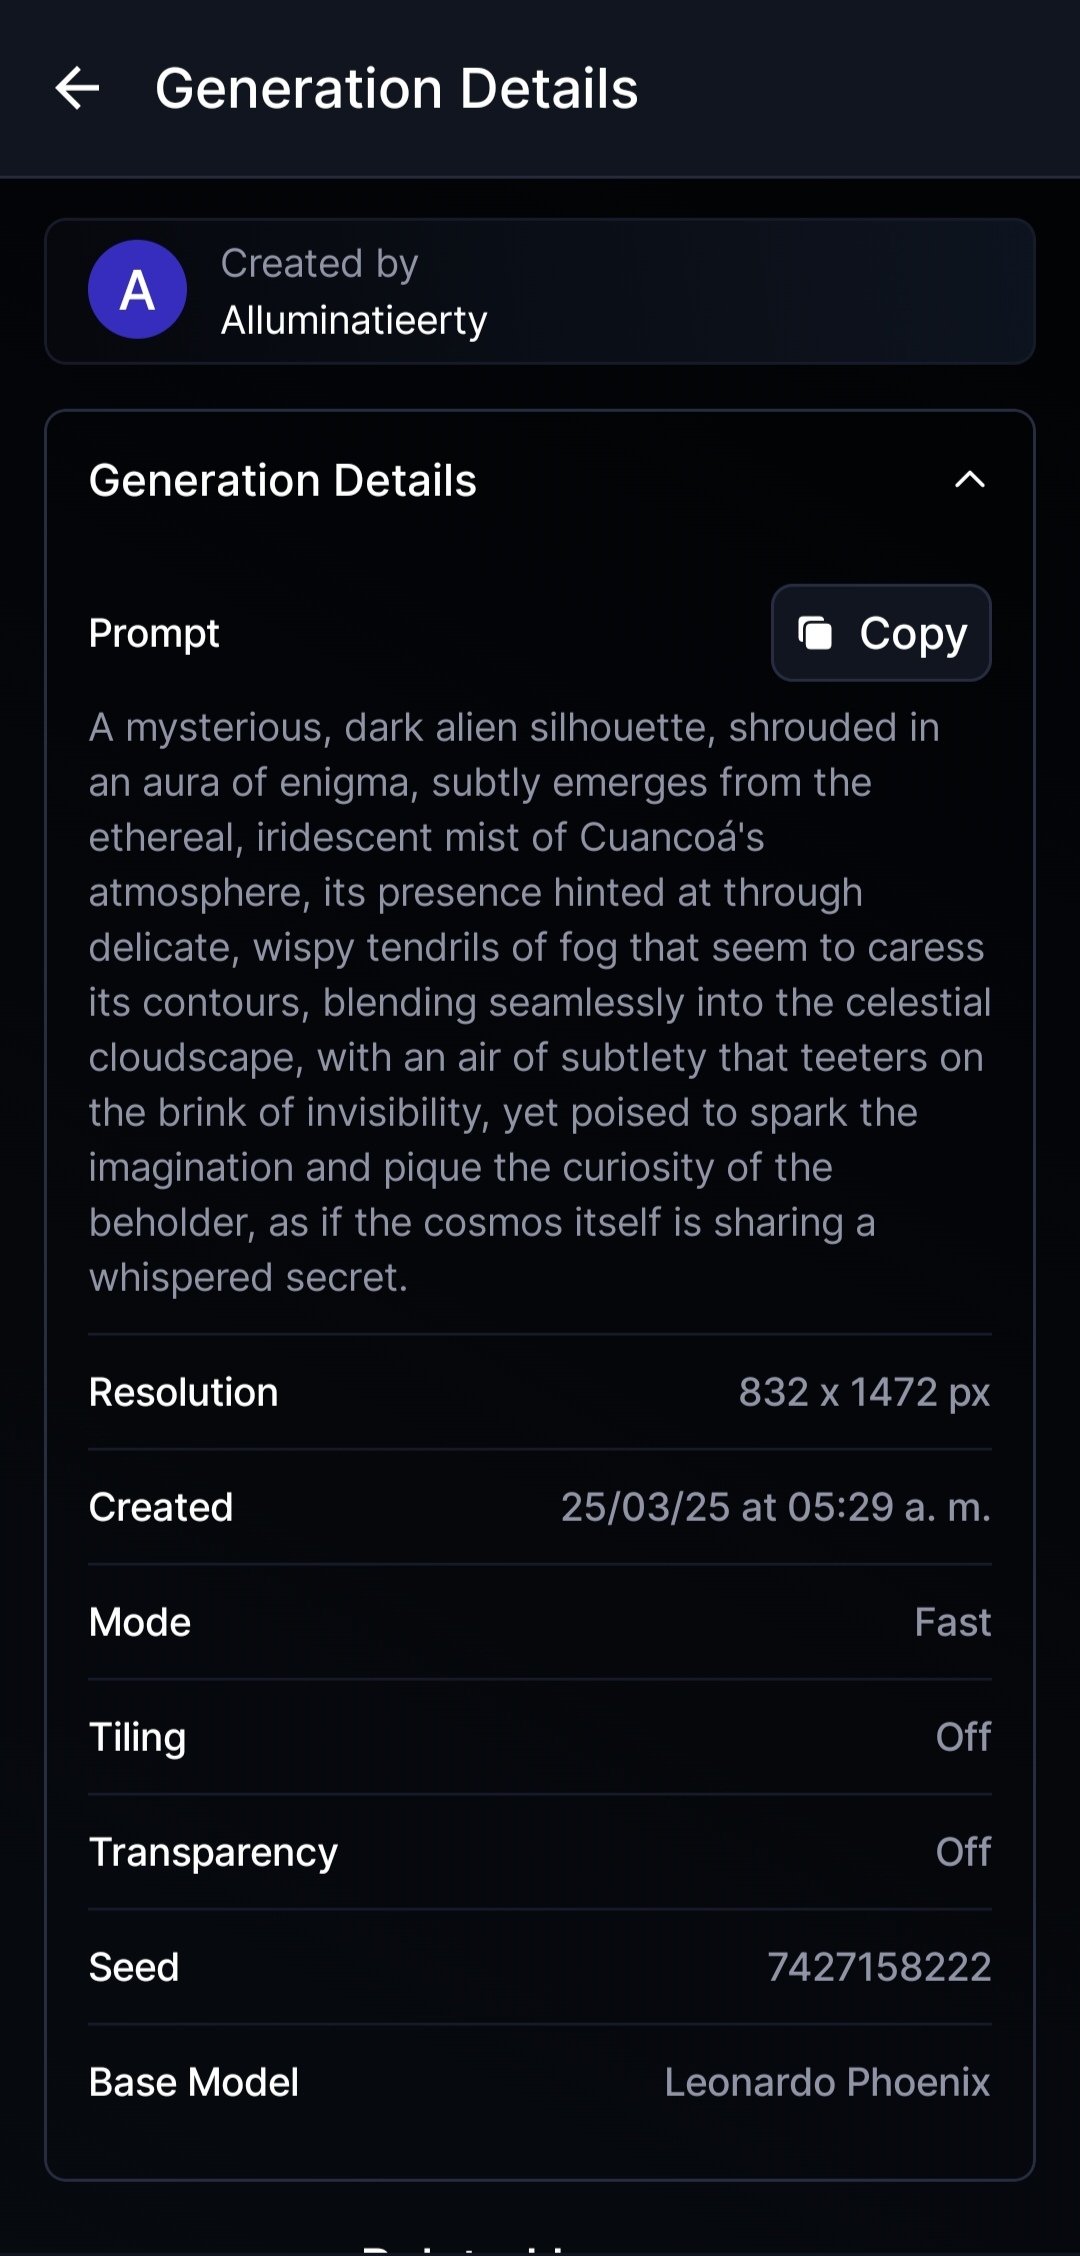Click the Transparency "Off" value
1080x2256 pixels.
[x=963, y=1852]
